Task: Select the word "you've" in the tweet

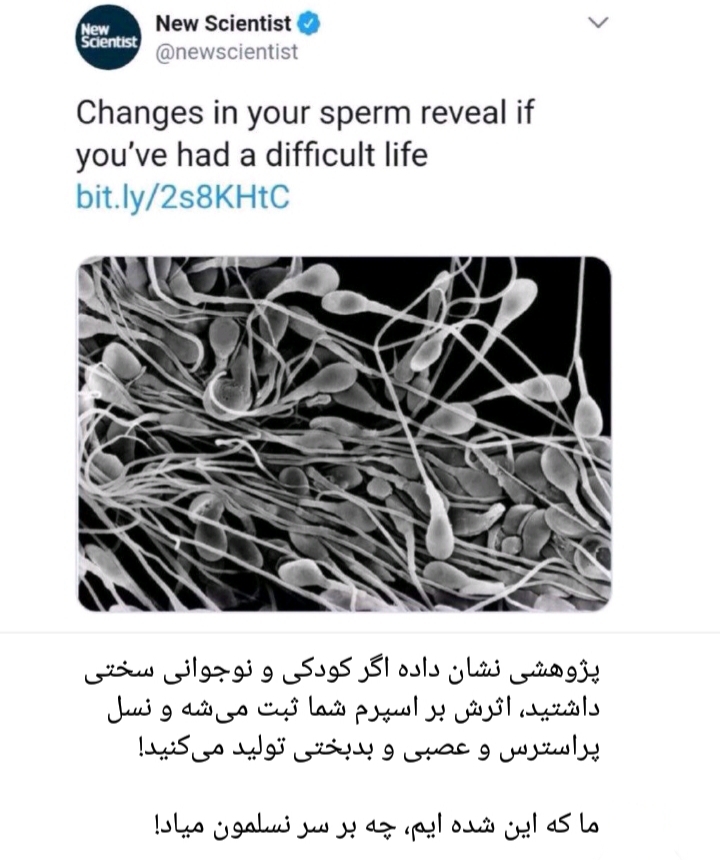Action: click(x=121, y=155)
